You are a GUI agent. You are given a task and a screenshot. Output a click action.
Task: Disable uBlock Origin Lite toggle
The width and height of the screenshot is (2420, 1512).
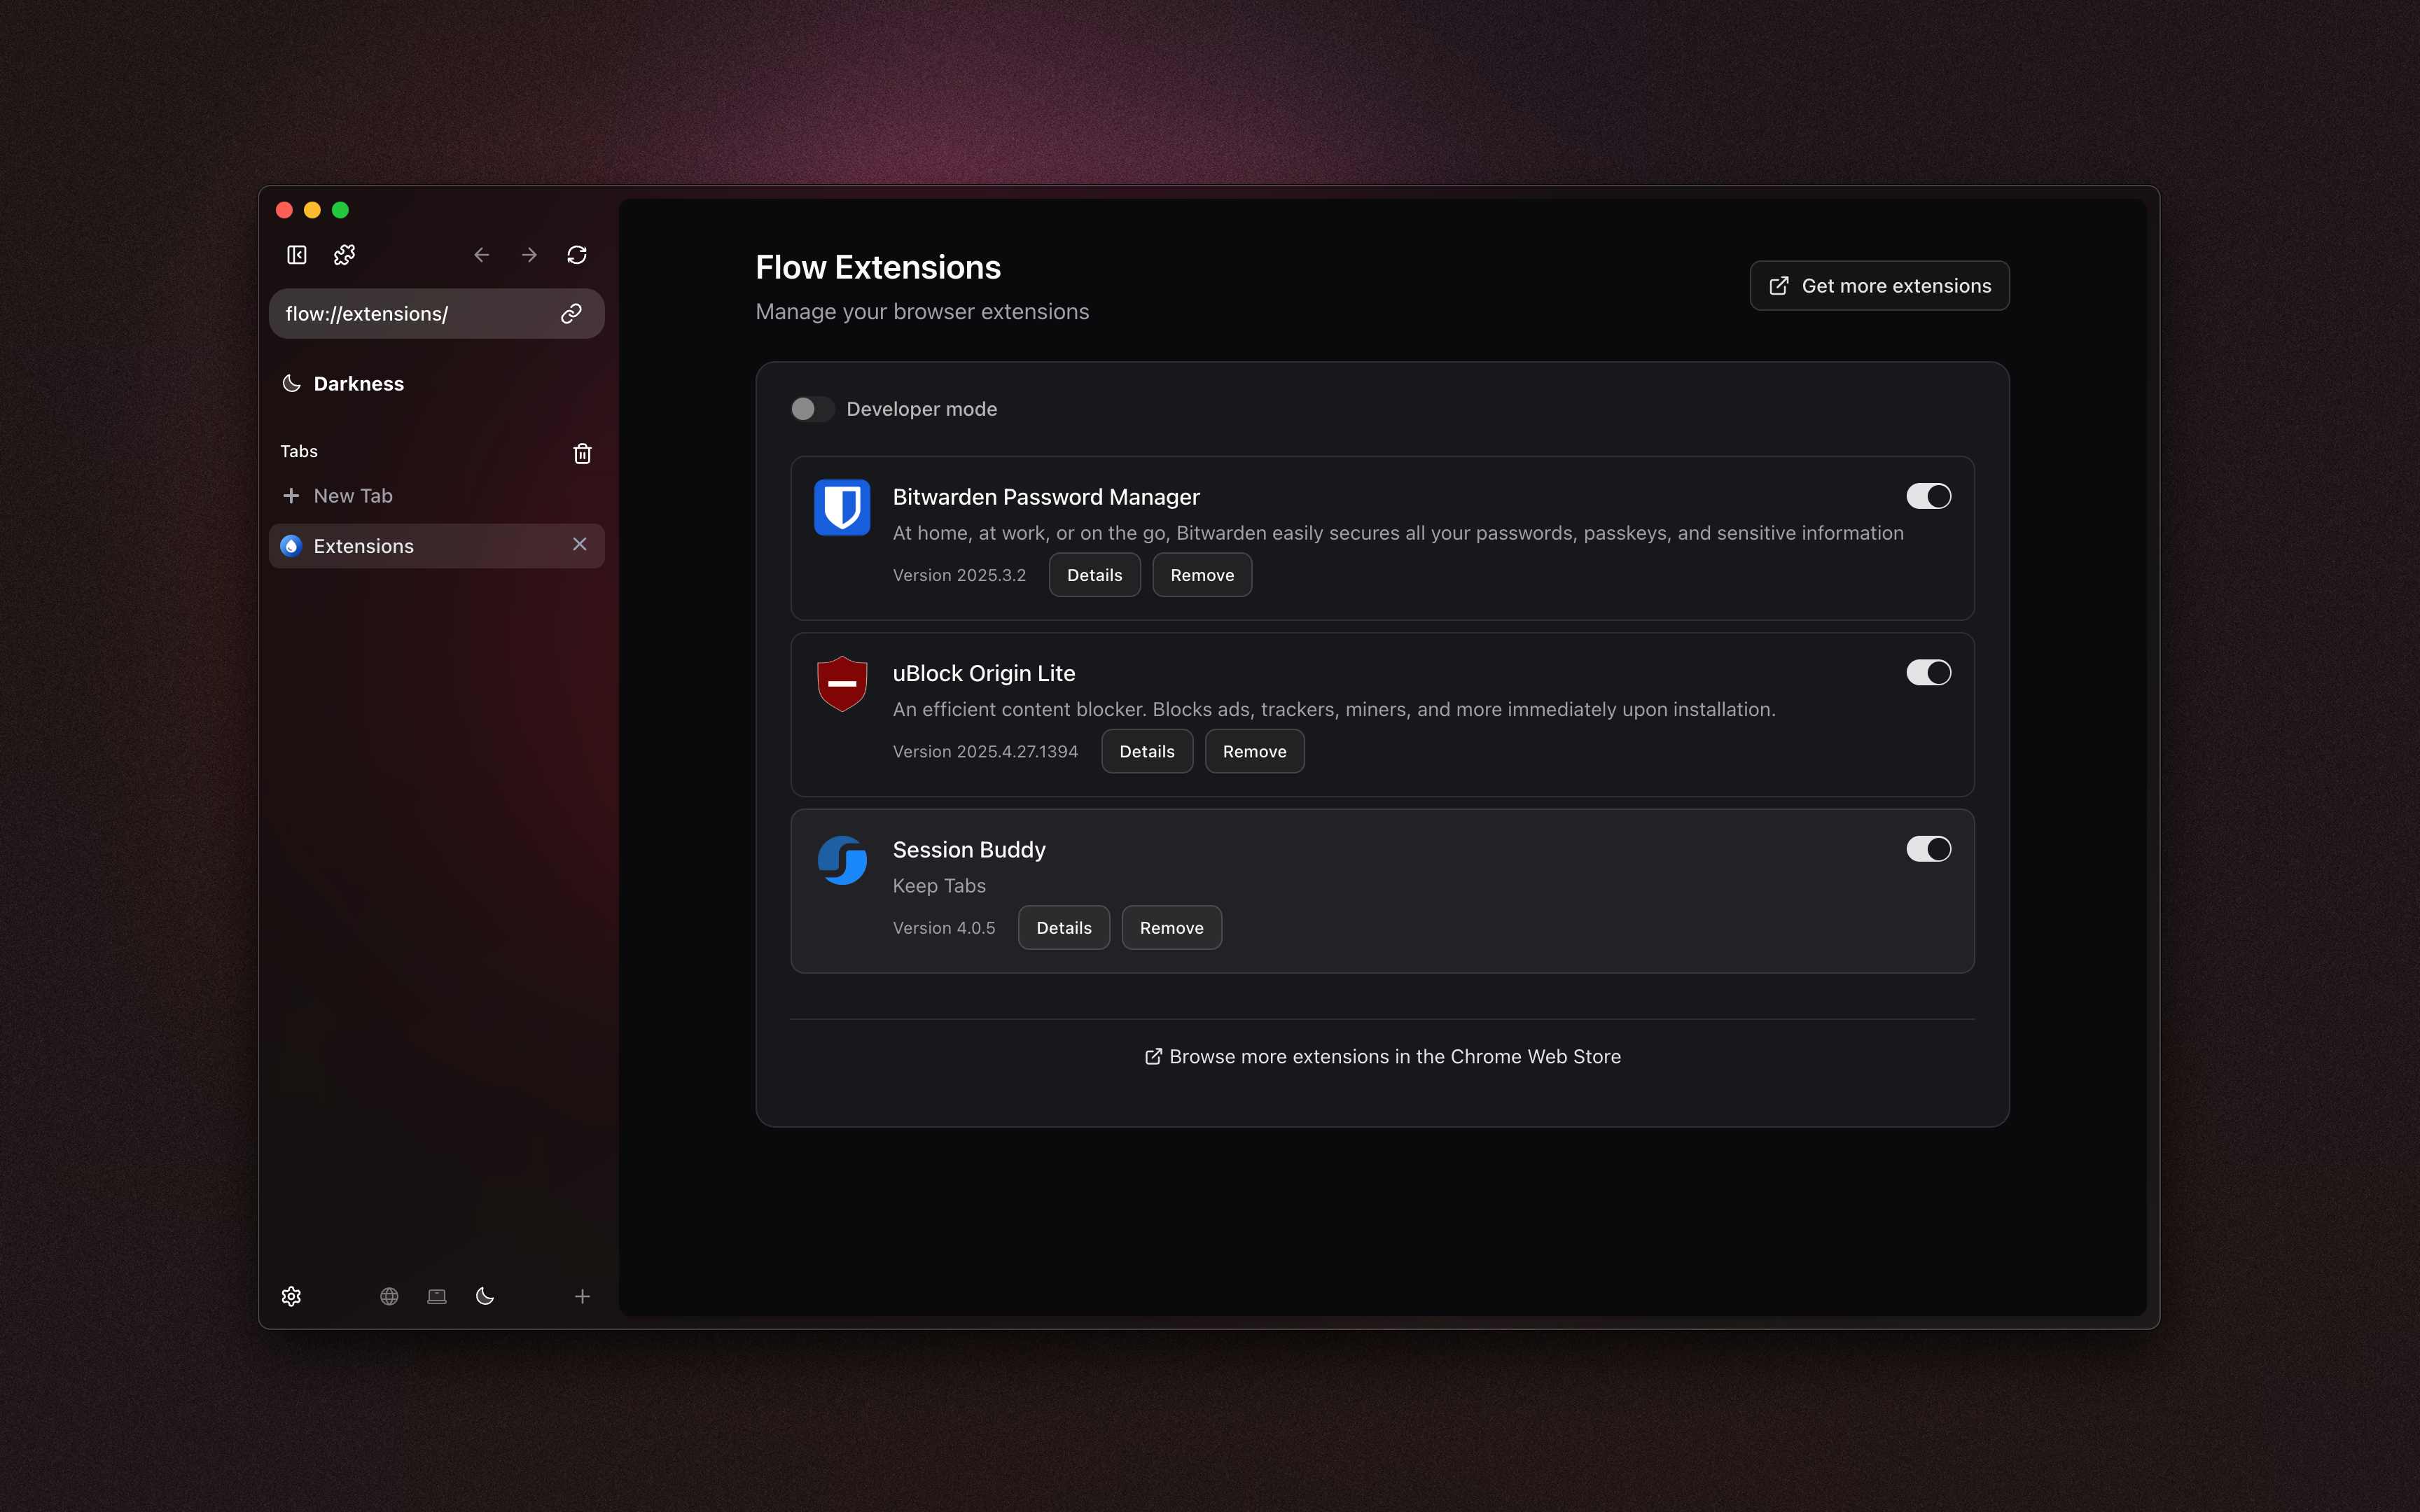(1928, 673)
